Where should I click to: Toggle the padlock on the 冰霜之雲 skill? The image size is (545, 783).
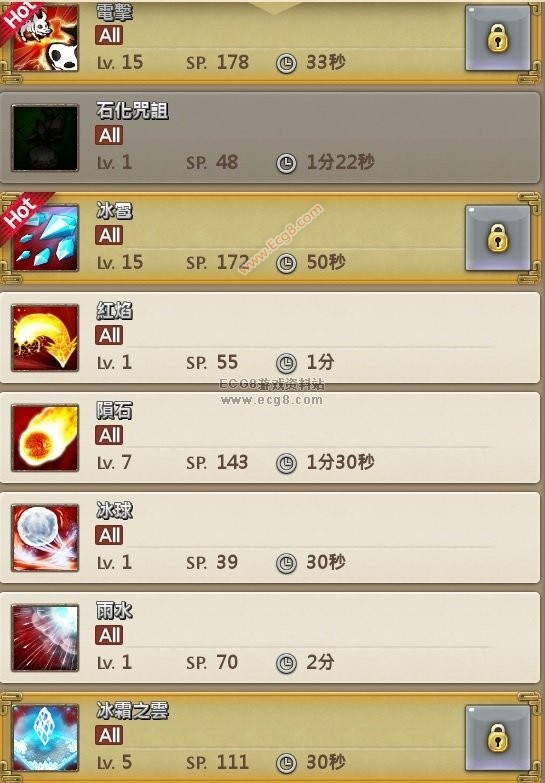click(x=498, y=738)
